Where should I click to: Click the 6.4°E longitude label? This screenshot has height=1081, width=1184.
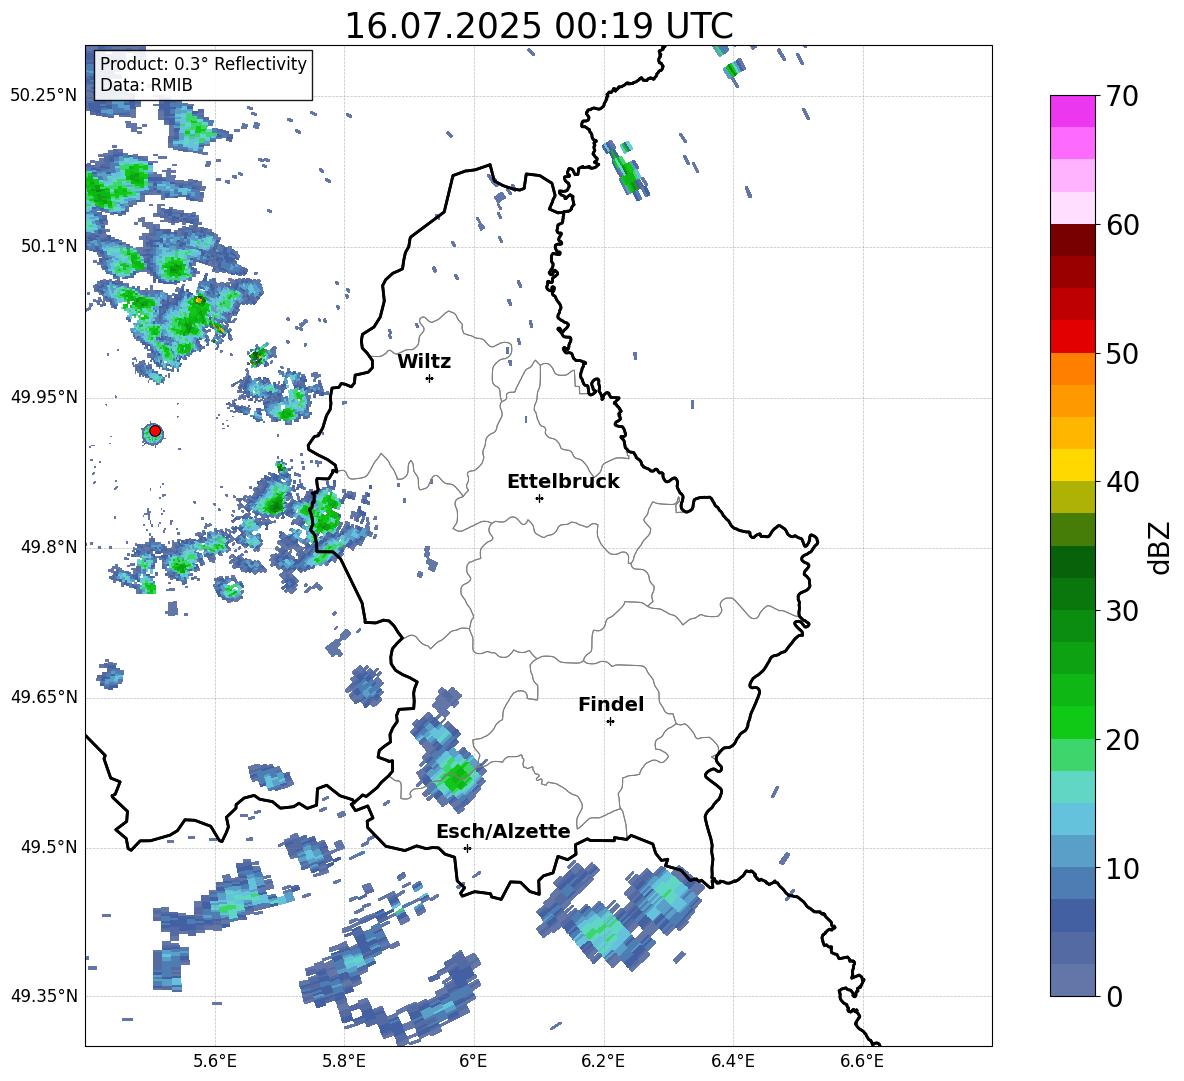732,1061
